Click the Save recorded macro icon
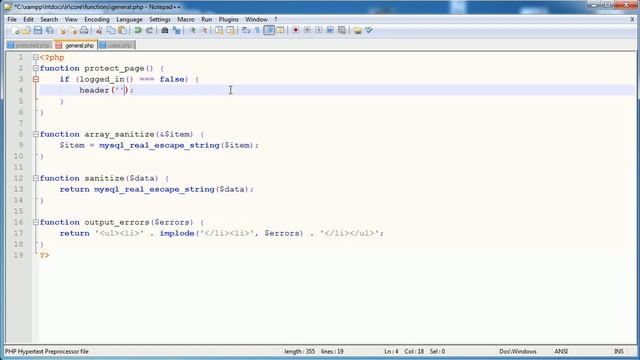This screenshot has height=360, width=640. coord(342,31)
